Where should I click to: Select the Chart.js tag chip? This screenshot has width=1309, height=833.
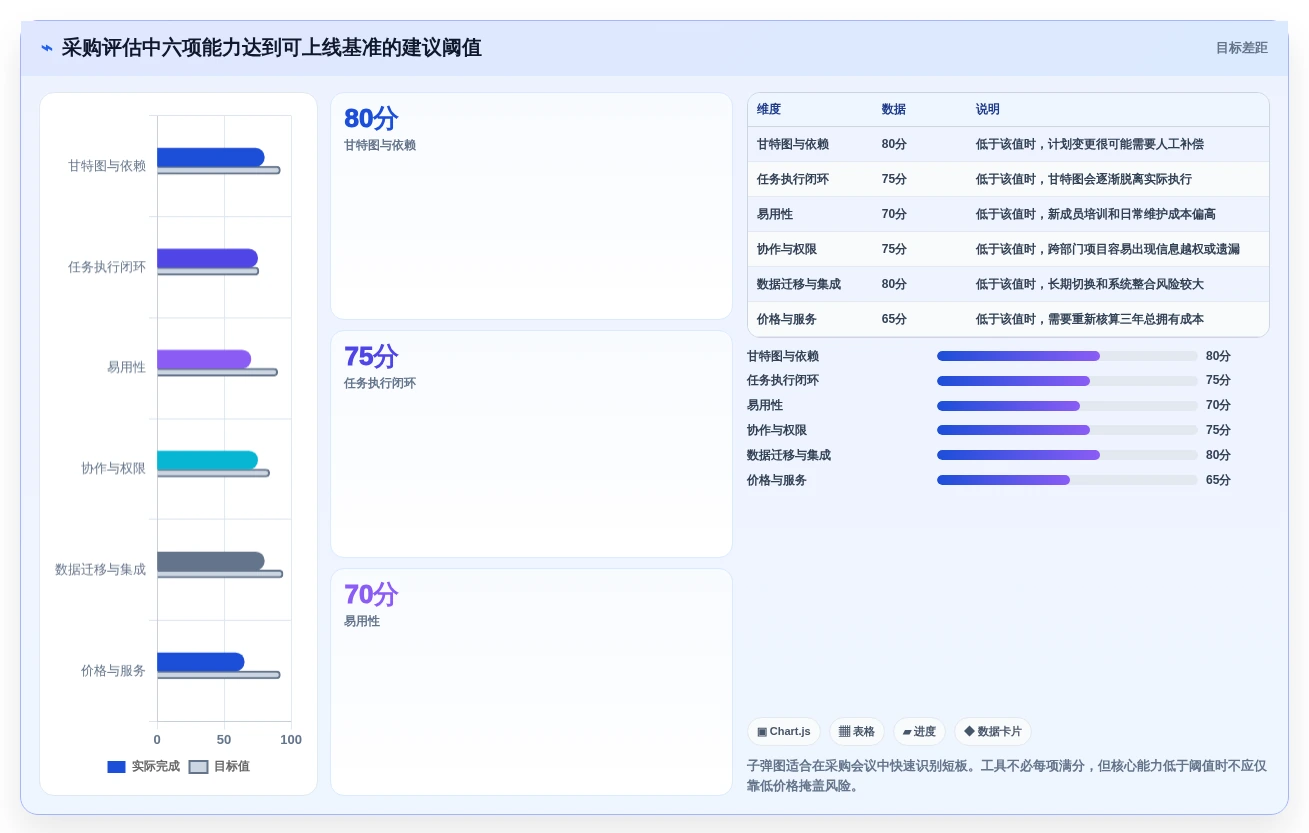point(784,732)
